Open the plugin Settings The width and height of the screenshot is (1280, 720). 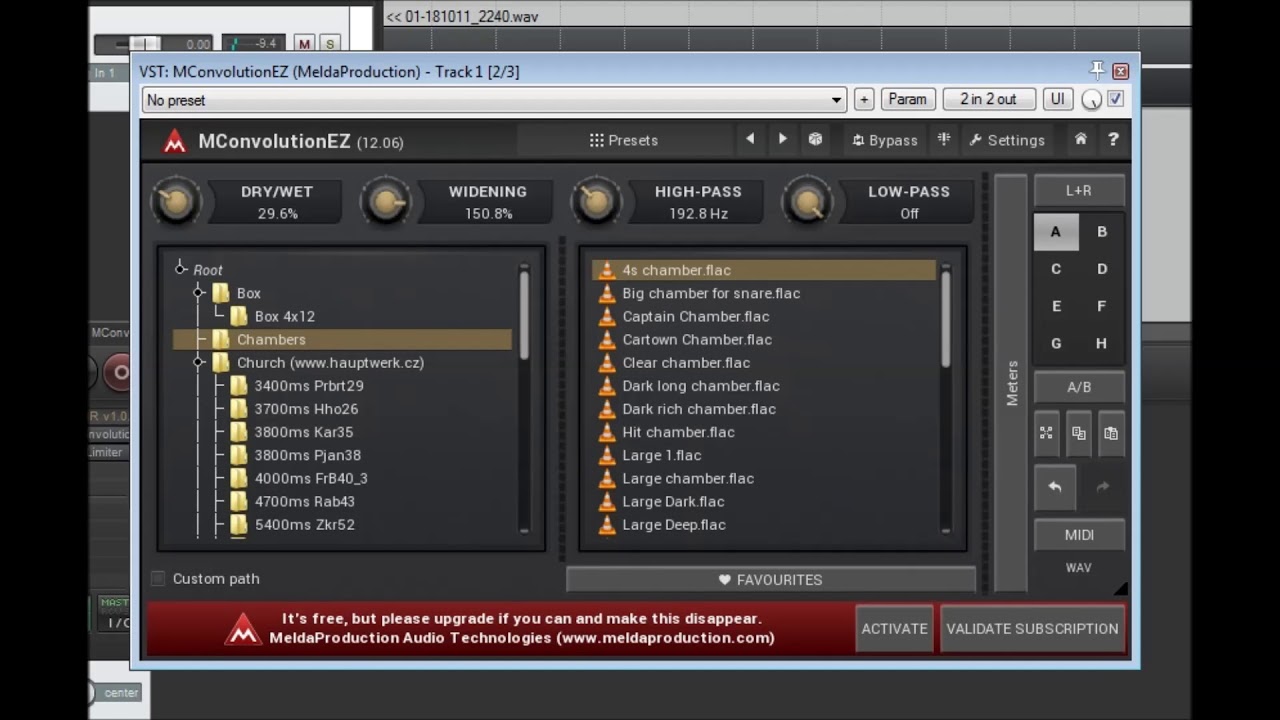click(x=1006, y=140)
